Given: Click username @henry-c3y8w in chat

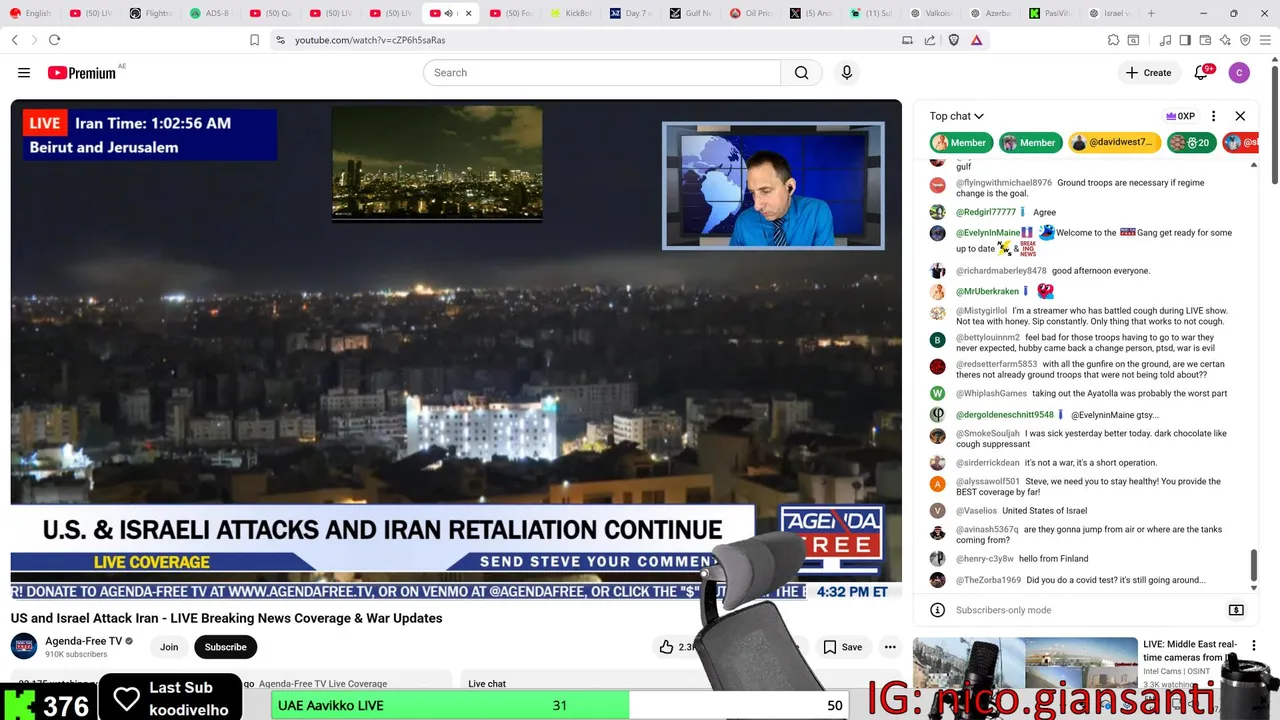Looking at the screenshot, I should [x=985, y=559].
